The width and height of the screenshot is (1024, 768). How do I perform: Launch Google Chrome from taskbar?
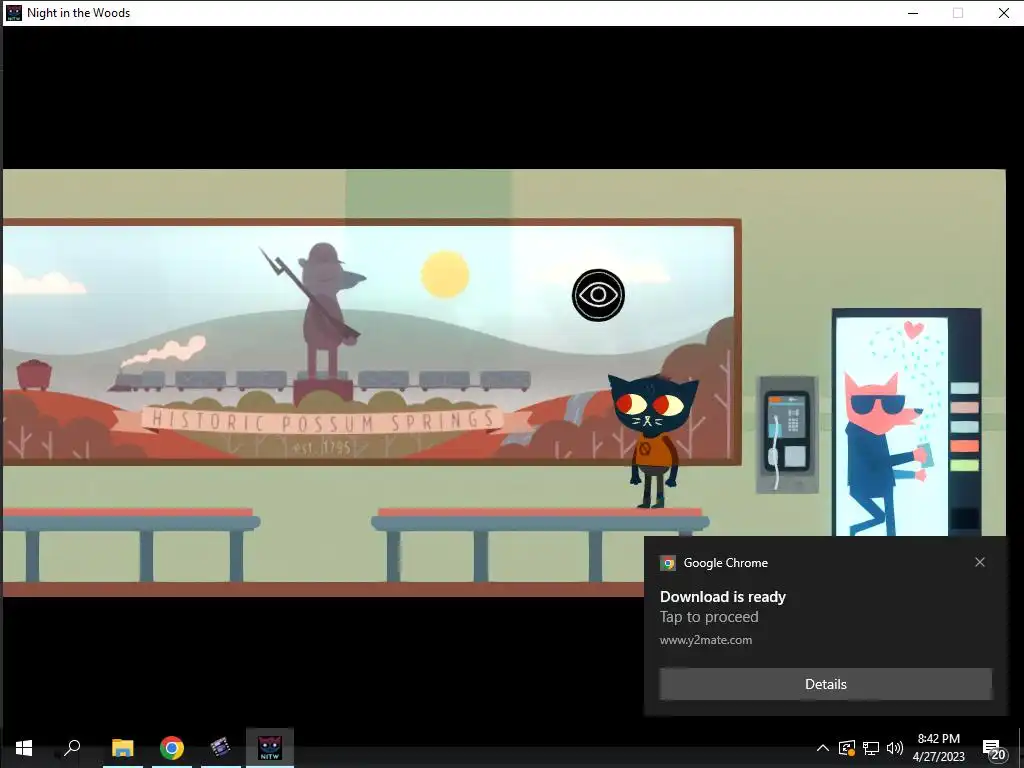point(172,748)
